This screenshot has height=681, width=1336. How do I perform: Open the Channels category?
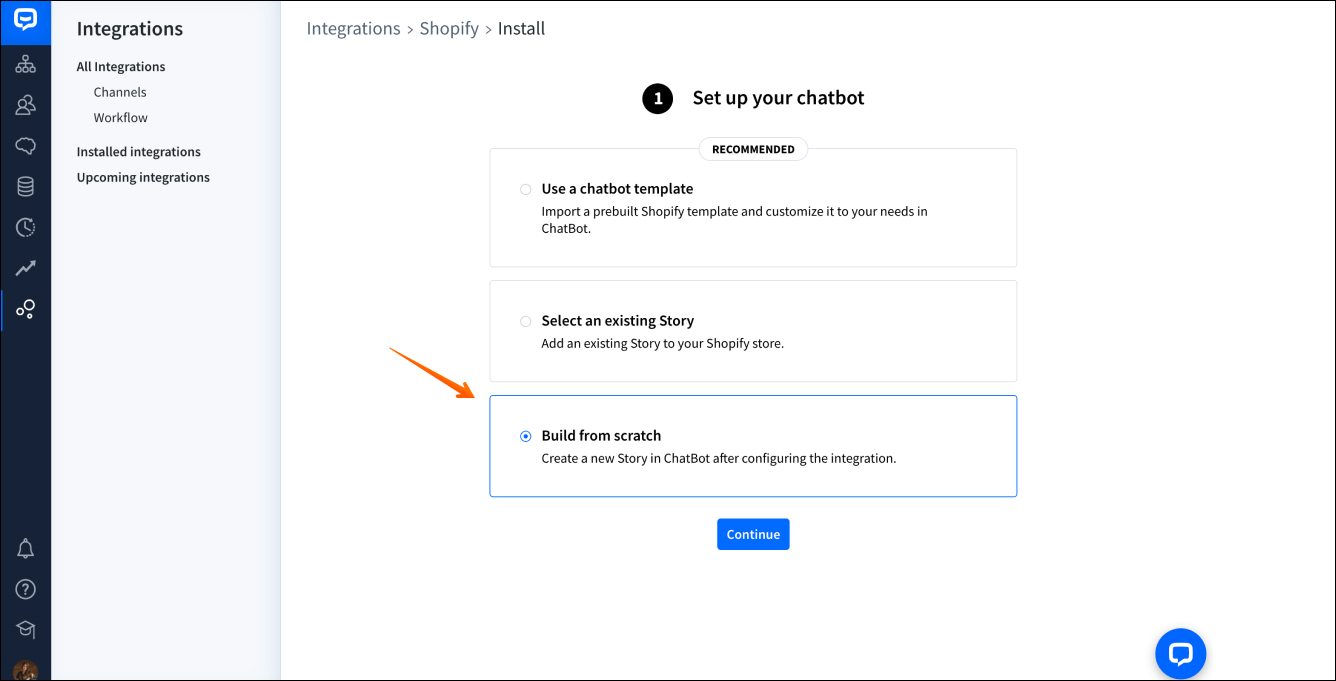coord(120,92)
